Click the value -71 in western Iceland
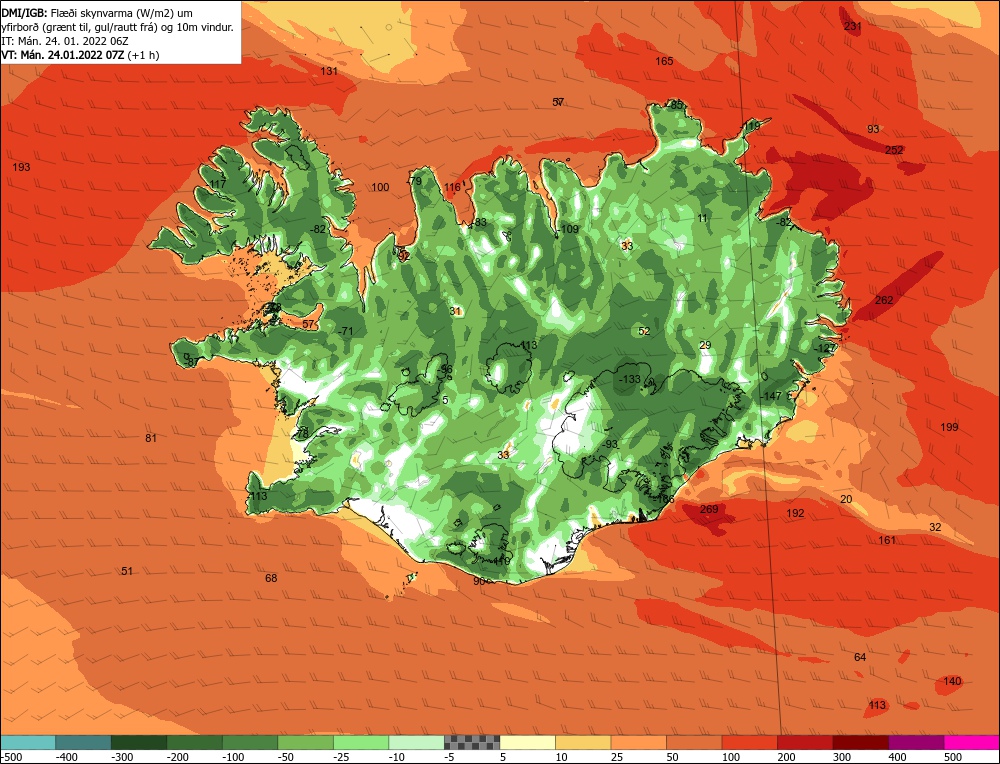Image resolution: width=1000 pixels, height=764 pixels. [345, 331]
